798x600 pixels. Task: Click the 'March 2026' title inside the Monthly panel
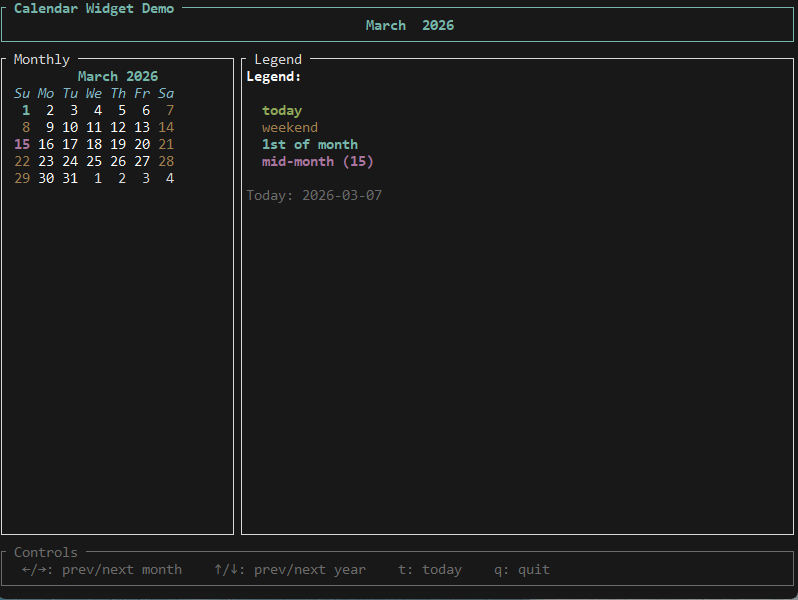118,76
